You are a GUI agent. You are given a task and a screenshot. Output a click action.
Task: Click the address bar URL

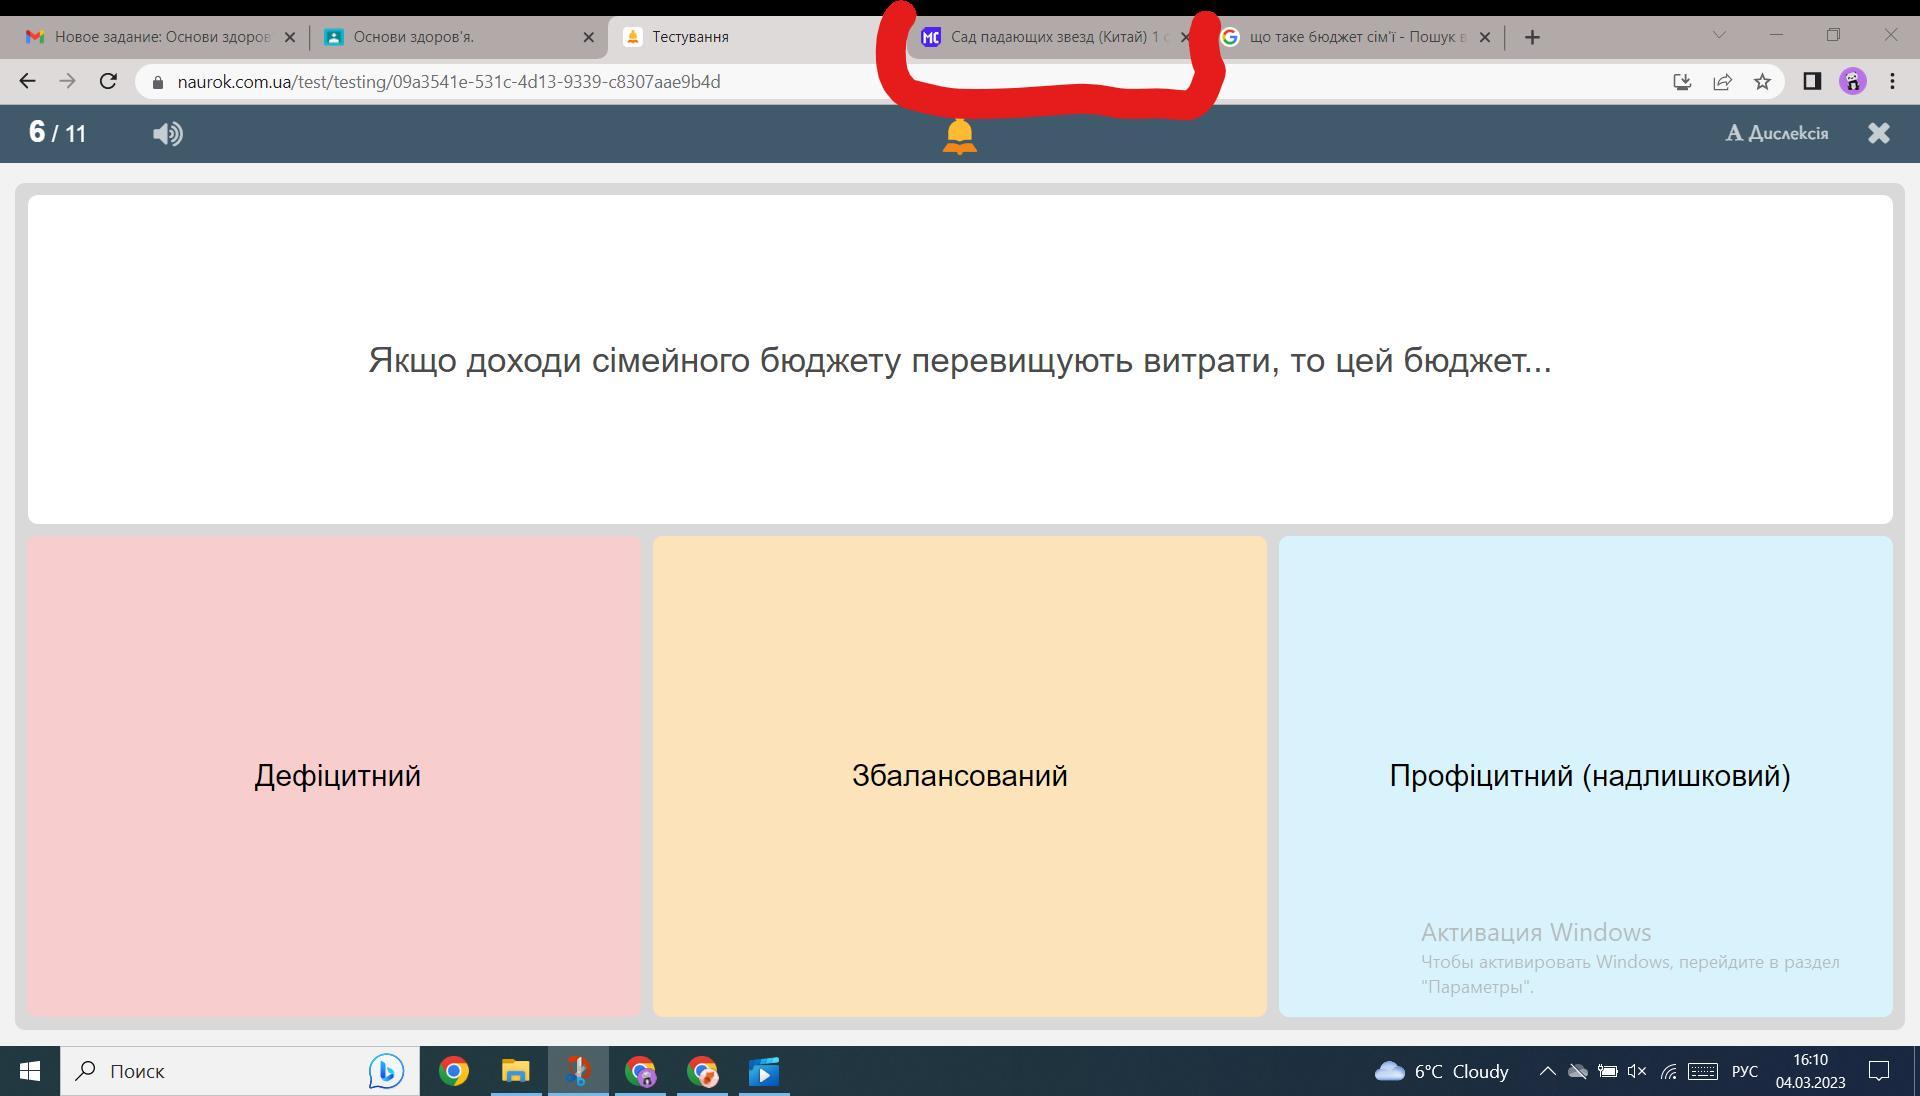pos(448,82)
